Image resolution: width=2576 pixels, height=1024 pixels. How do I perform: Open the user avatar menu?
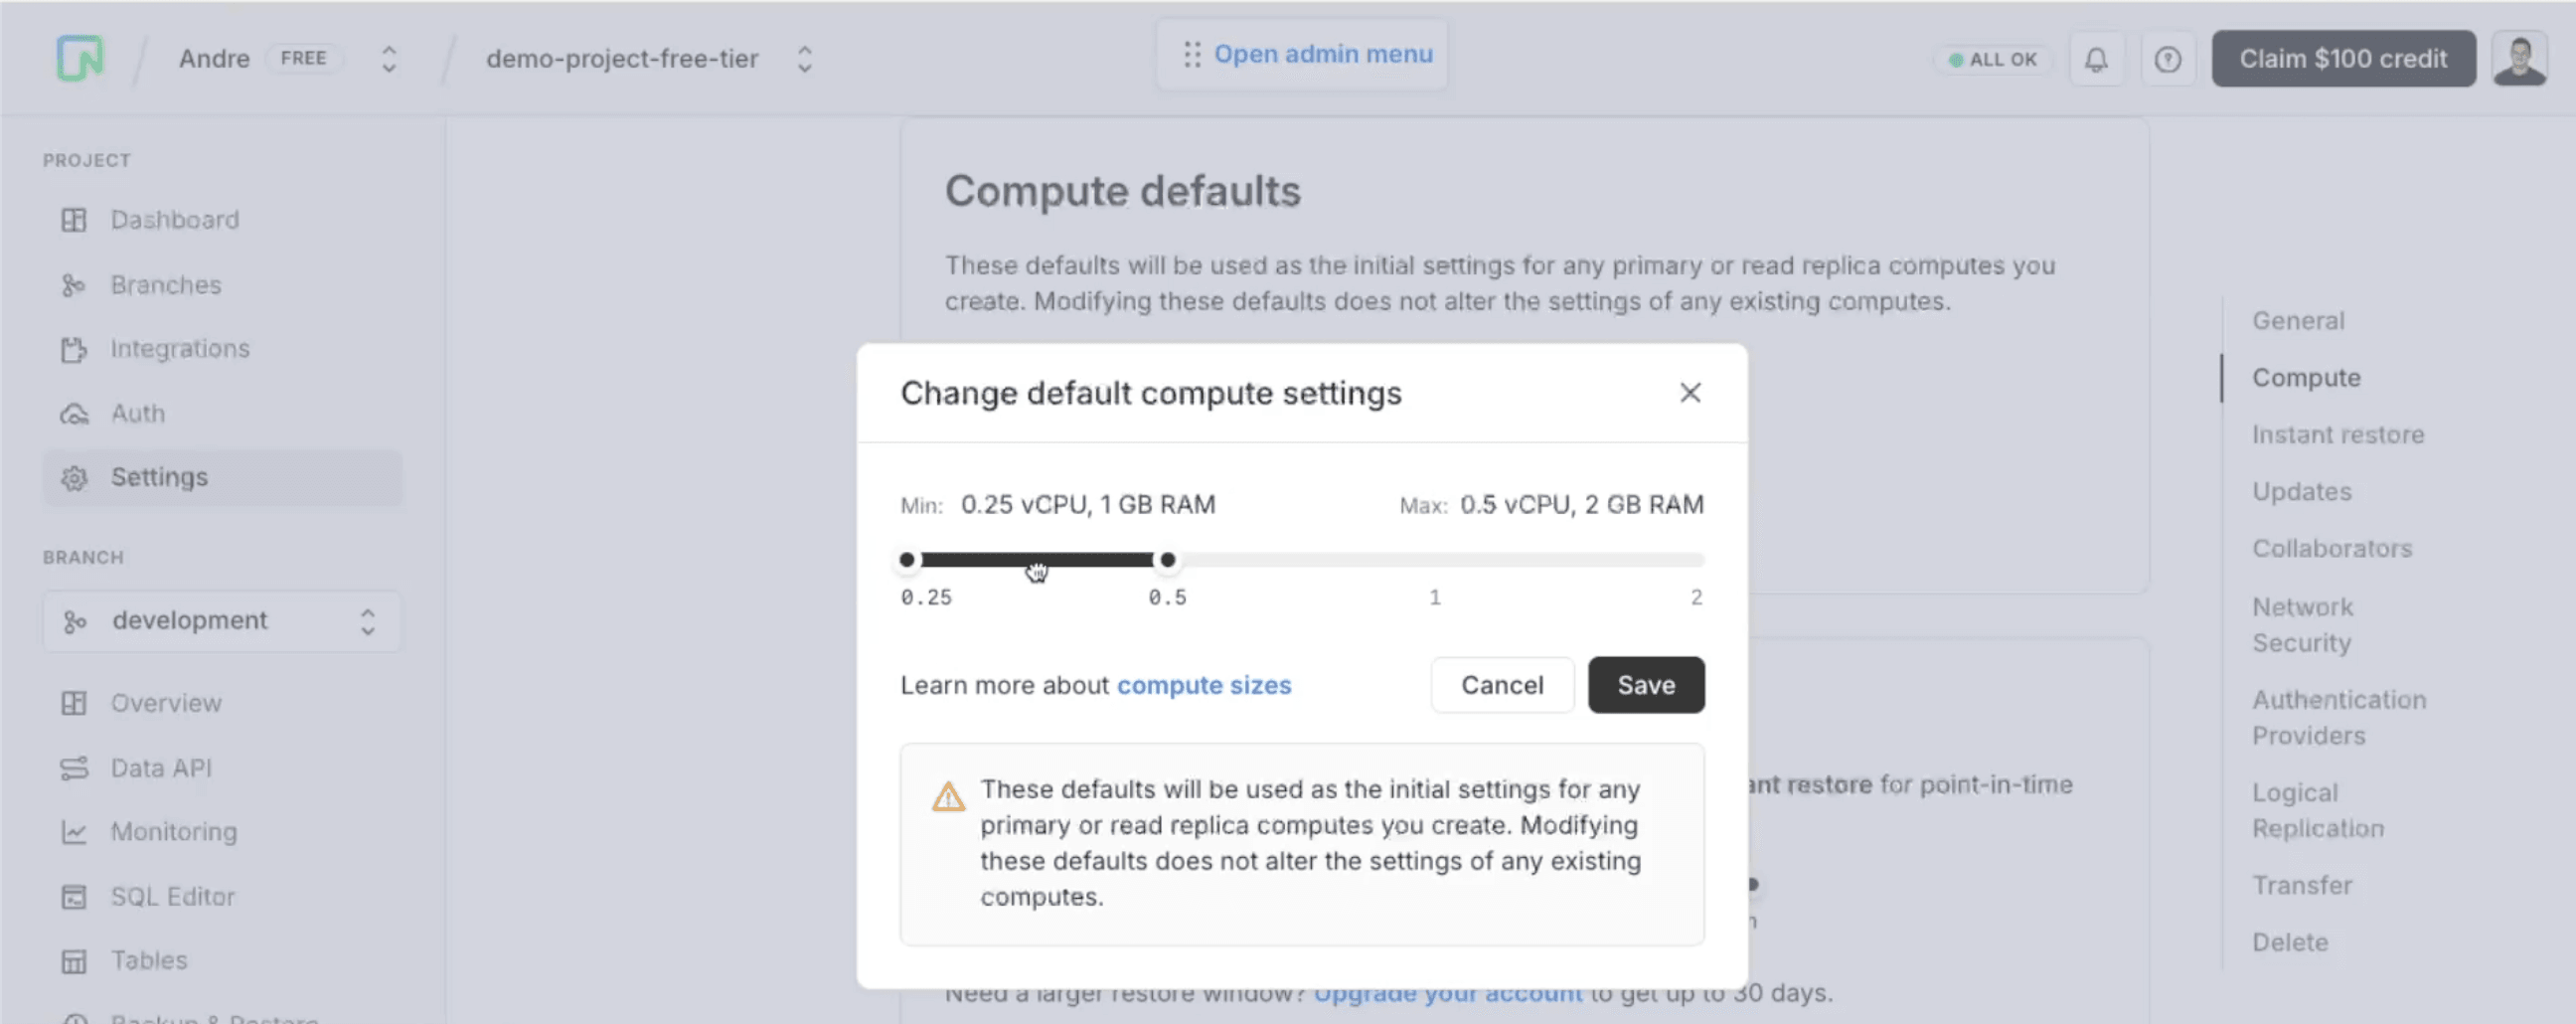2519,60
